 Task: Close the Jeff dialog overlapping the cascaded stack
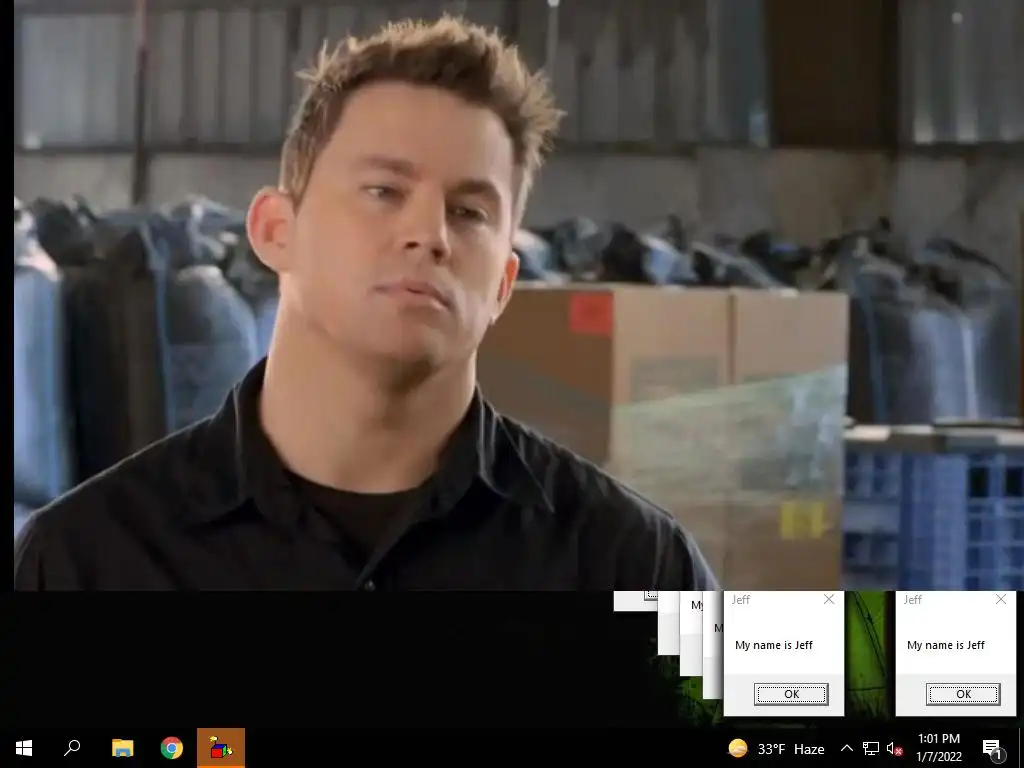click(x=829, y=599)
